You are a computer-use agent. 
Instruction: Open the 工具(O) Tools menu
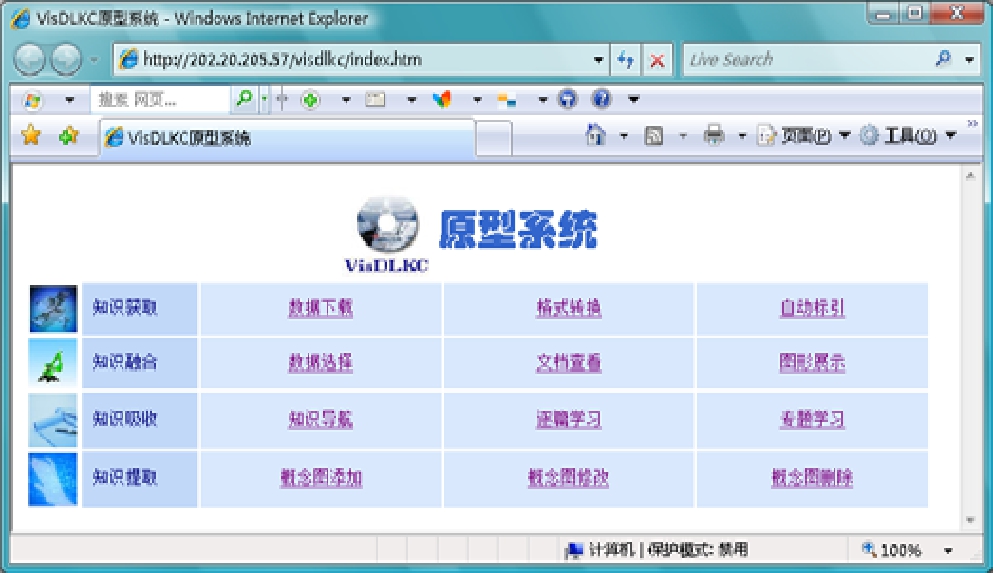(x=908, y=135)
